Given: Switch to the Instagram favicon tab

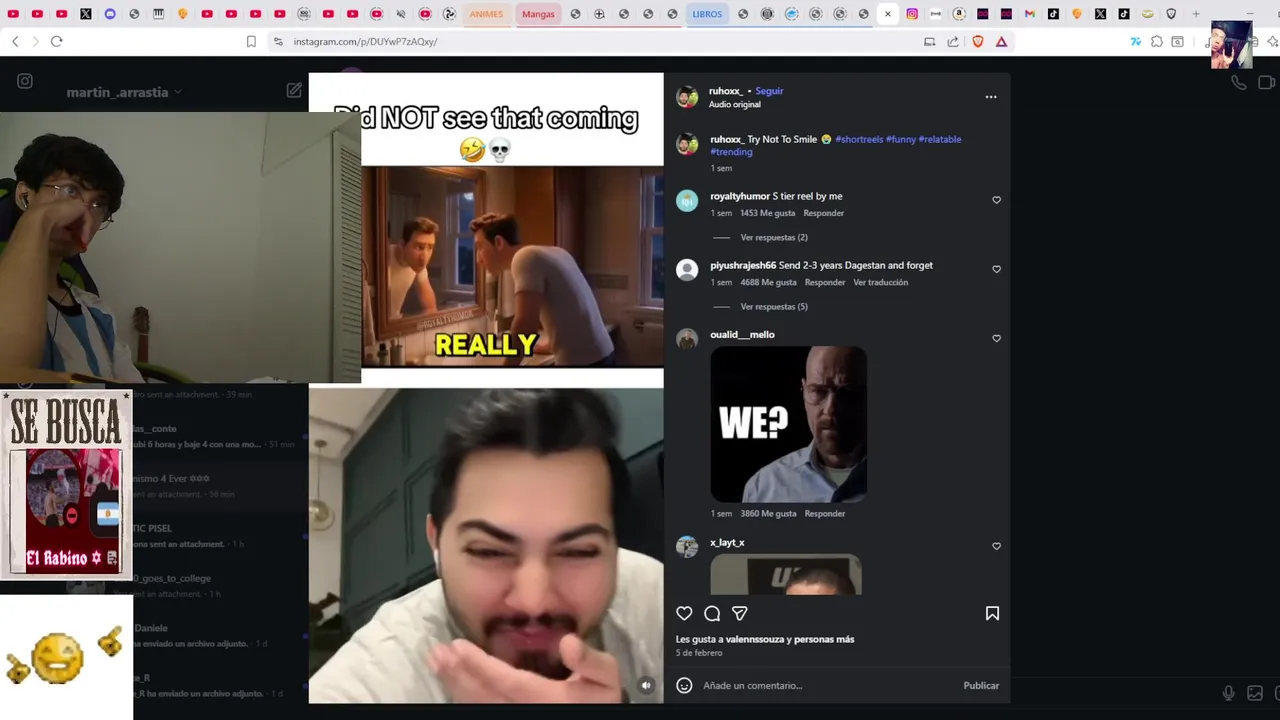Looking at the screenshot, I should click(x=912, y=14).
